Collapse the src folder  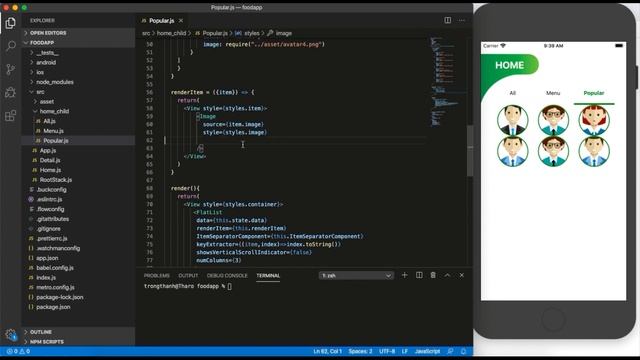click(x=78, y=92)
